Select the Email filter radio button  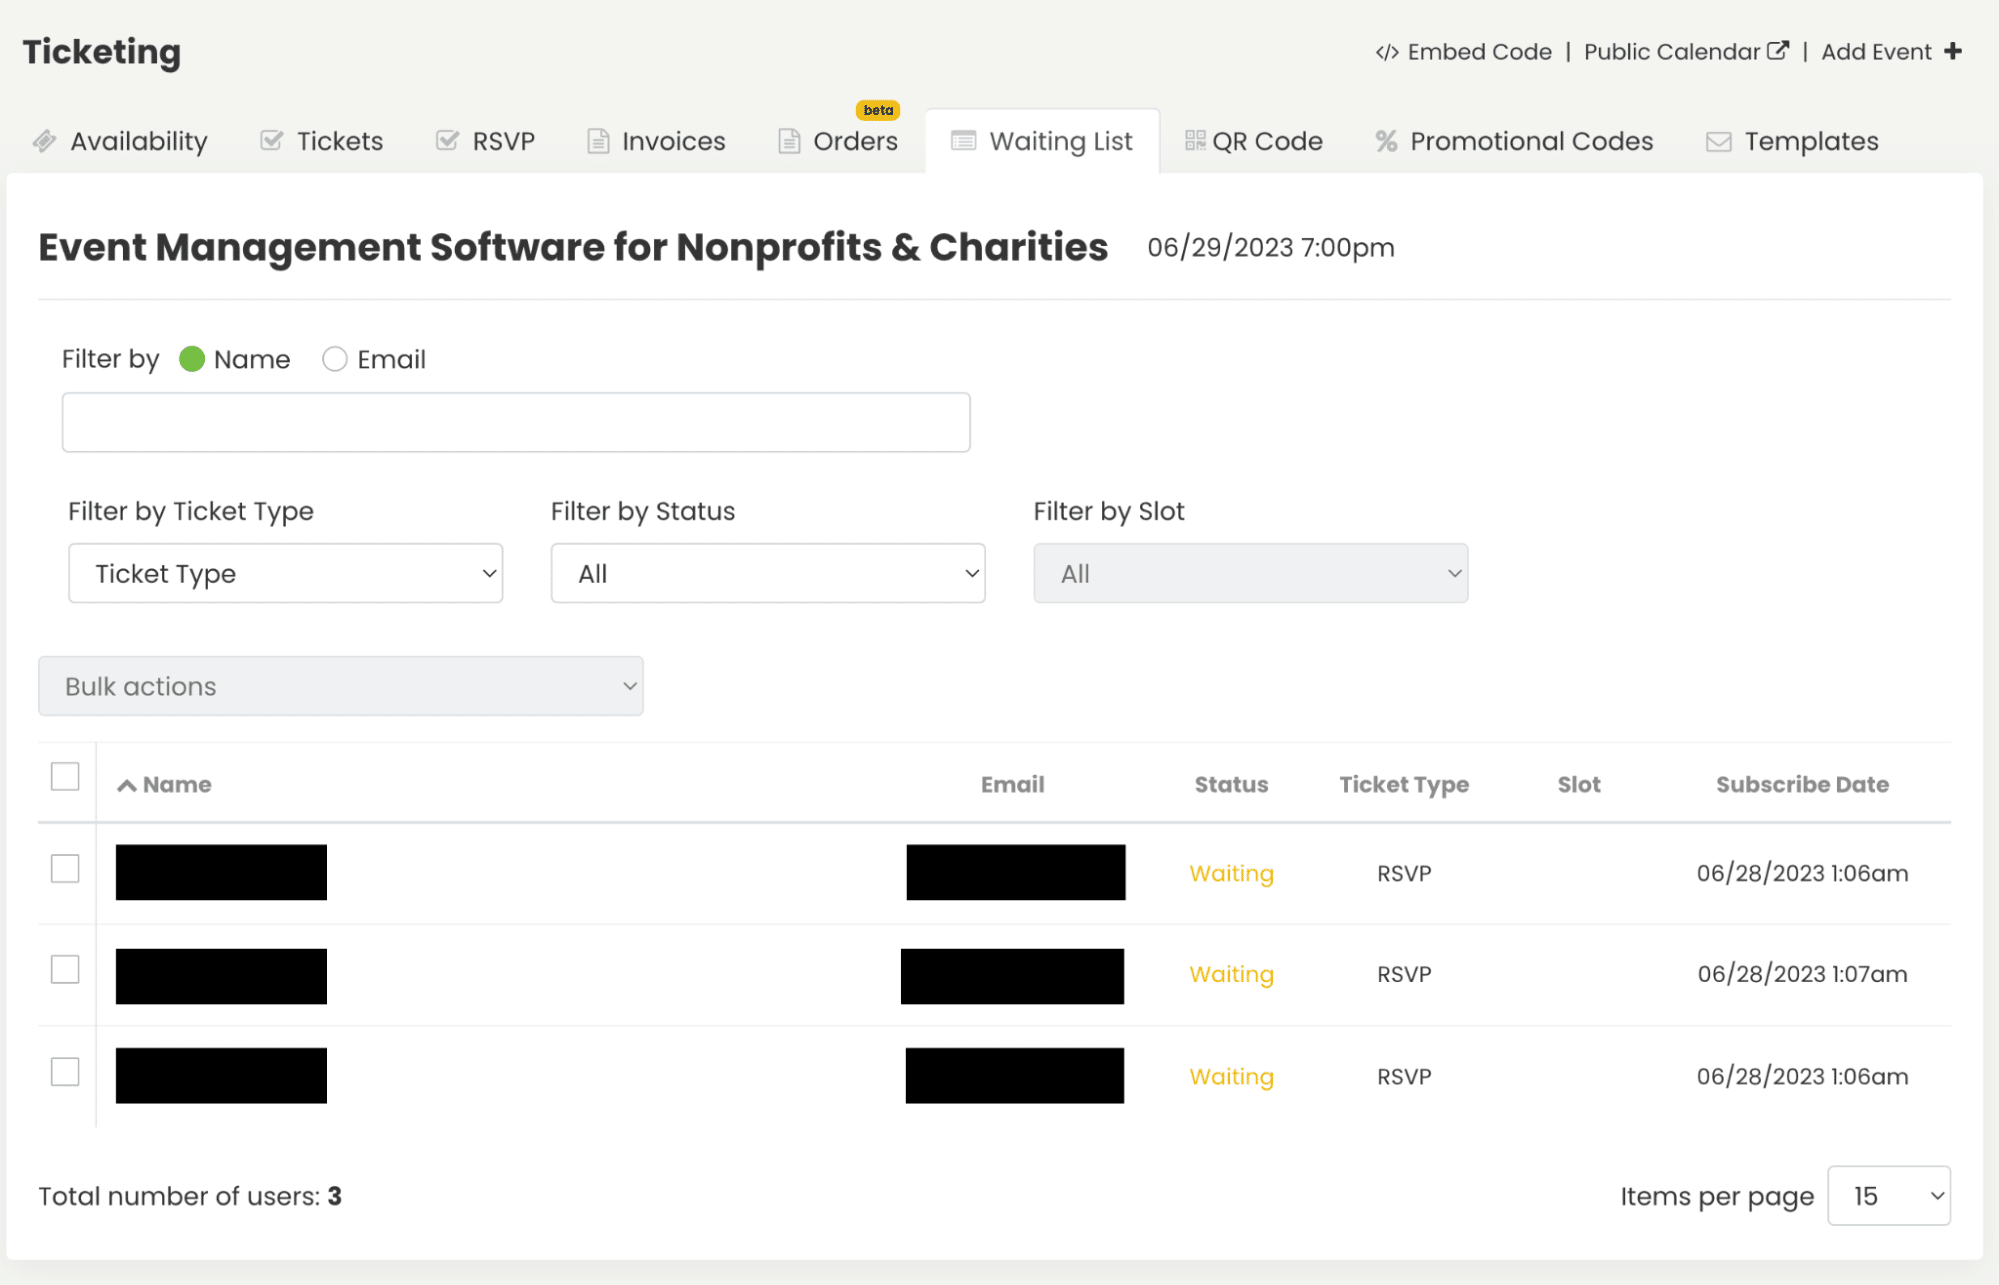(335, 359)
